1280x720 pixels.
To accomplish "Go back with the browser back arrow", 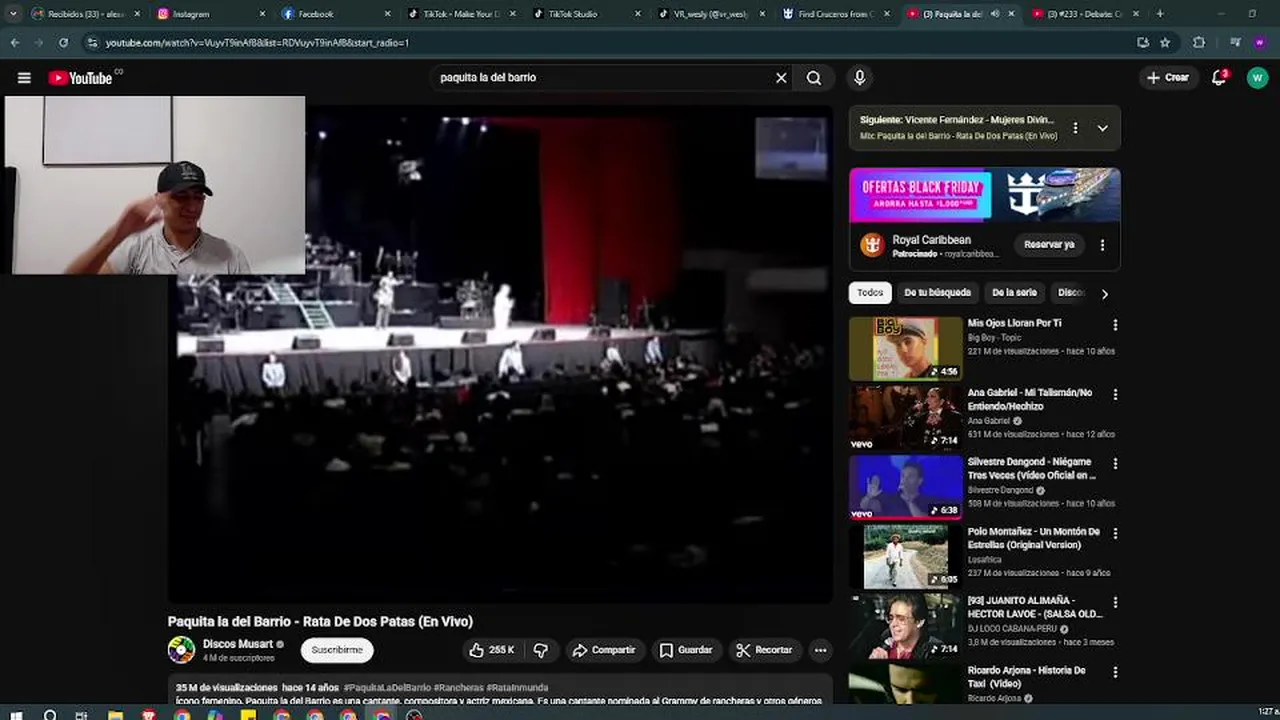I will [14, 43].
